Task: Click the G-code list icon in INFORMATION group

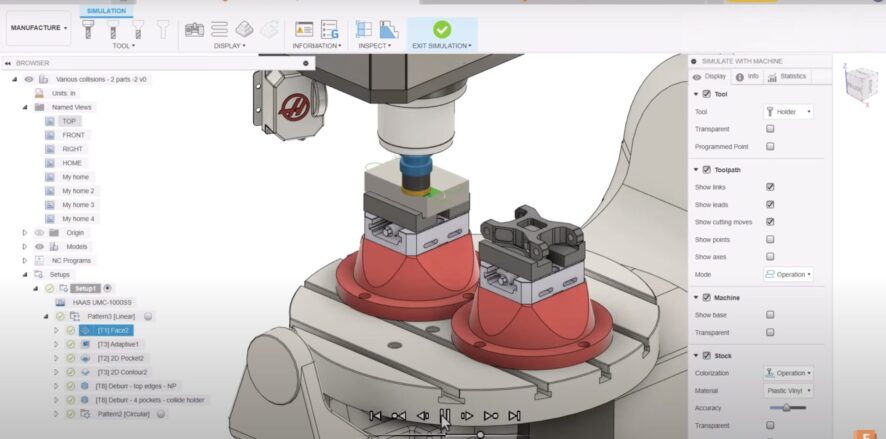Action: coord(329,29)
